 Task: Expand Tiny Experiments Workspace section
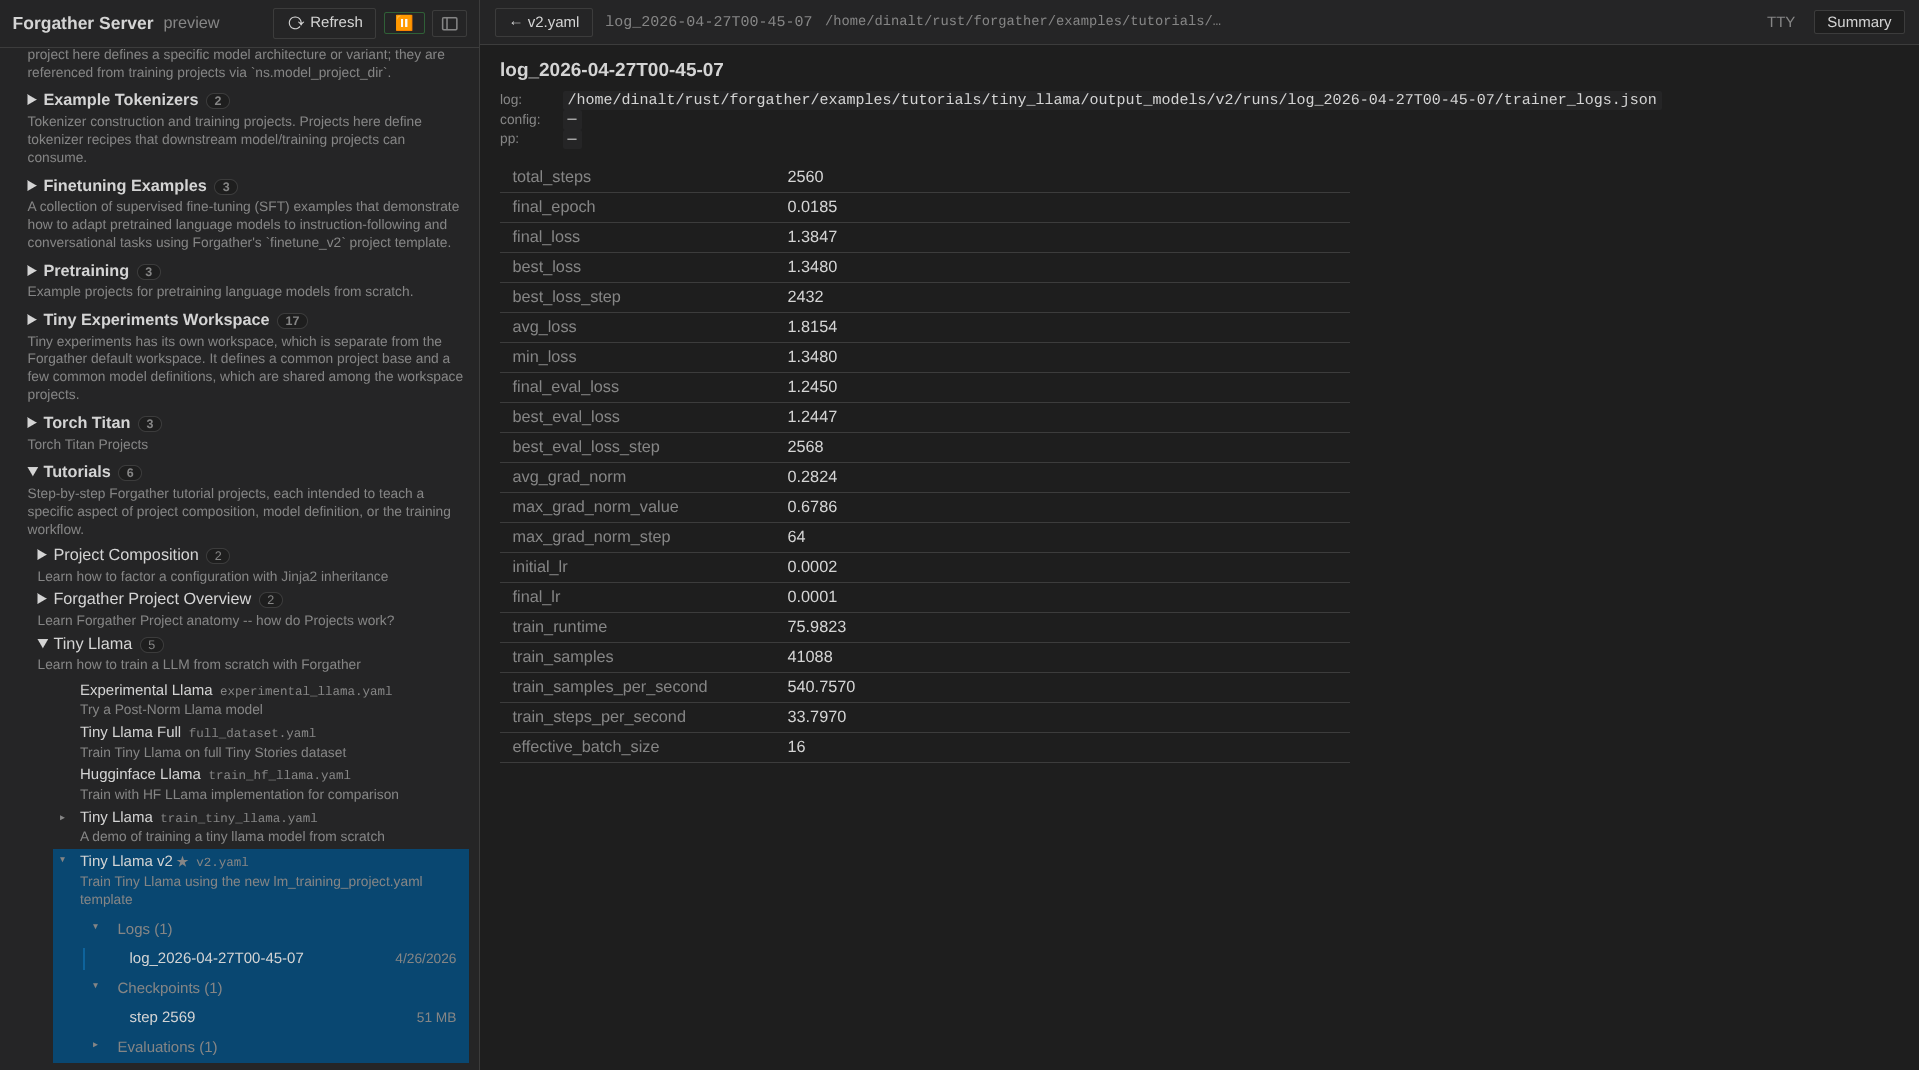pyautogui.click(x=32, y=320)
